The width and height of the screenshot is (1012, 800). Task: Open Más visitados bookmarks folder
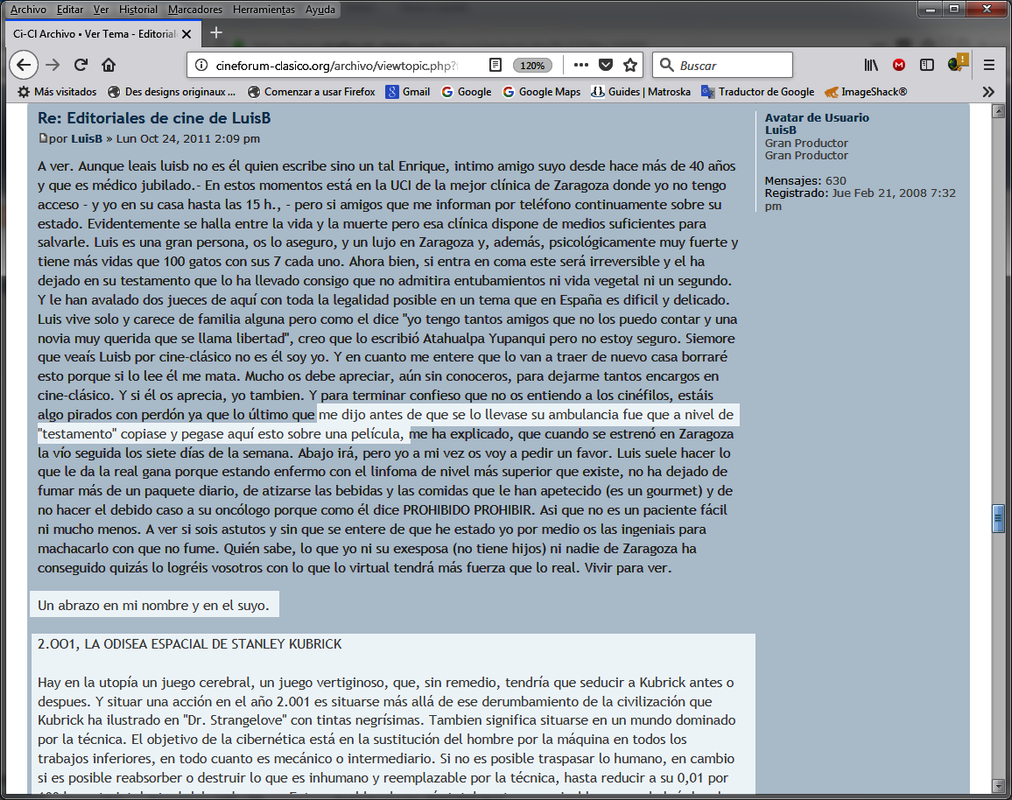pyautogui.click(x=57, y=92)
